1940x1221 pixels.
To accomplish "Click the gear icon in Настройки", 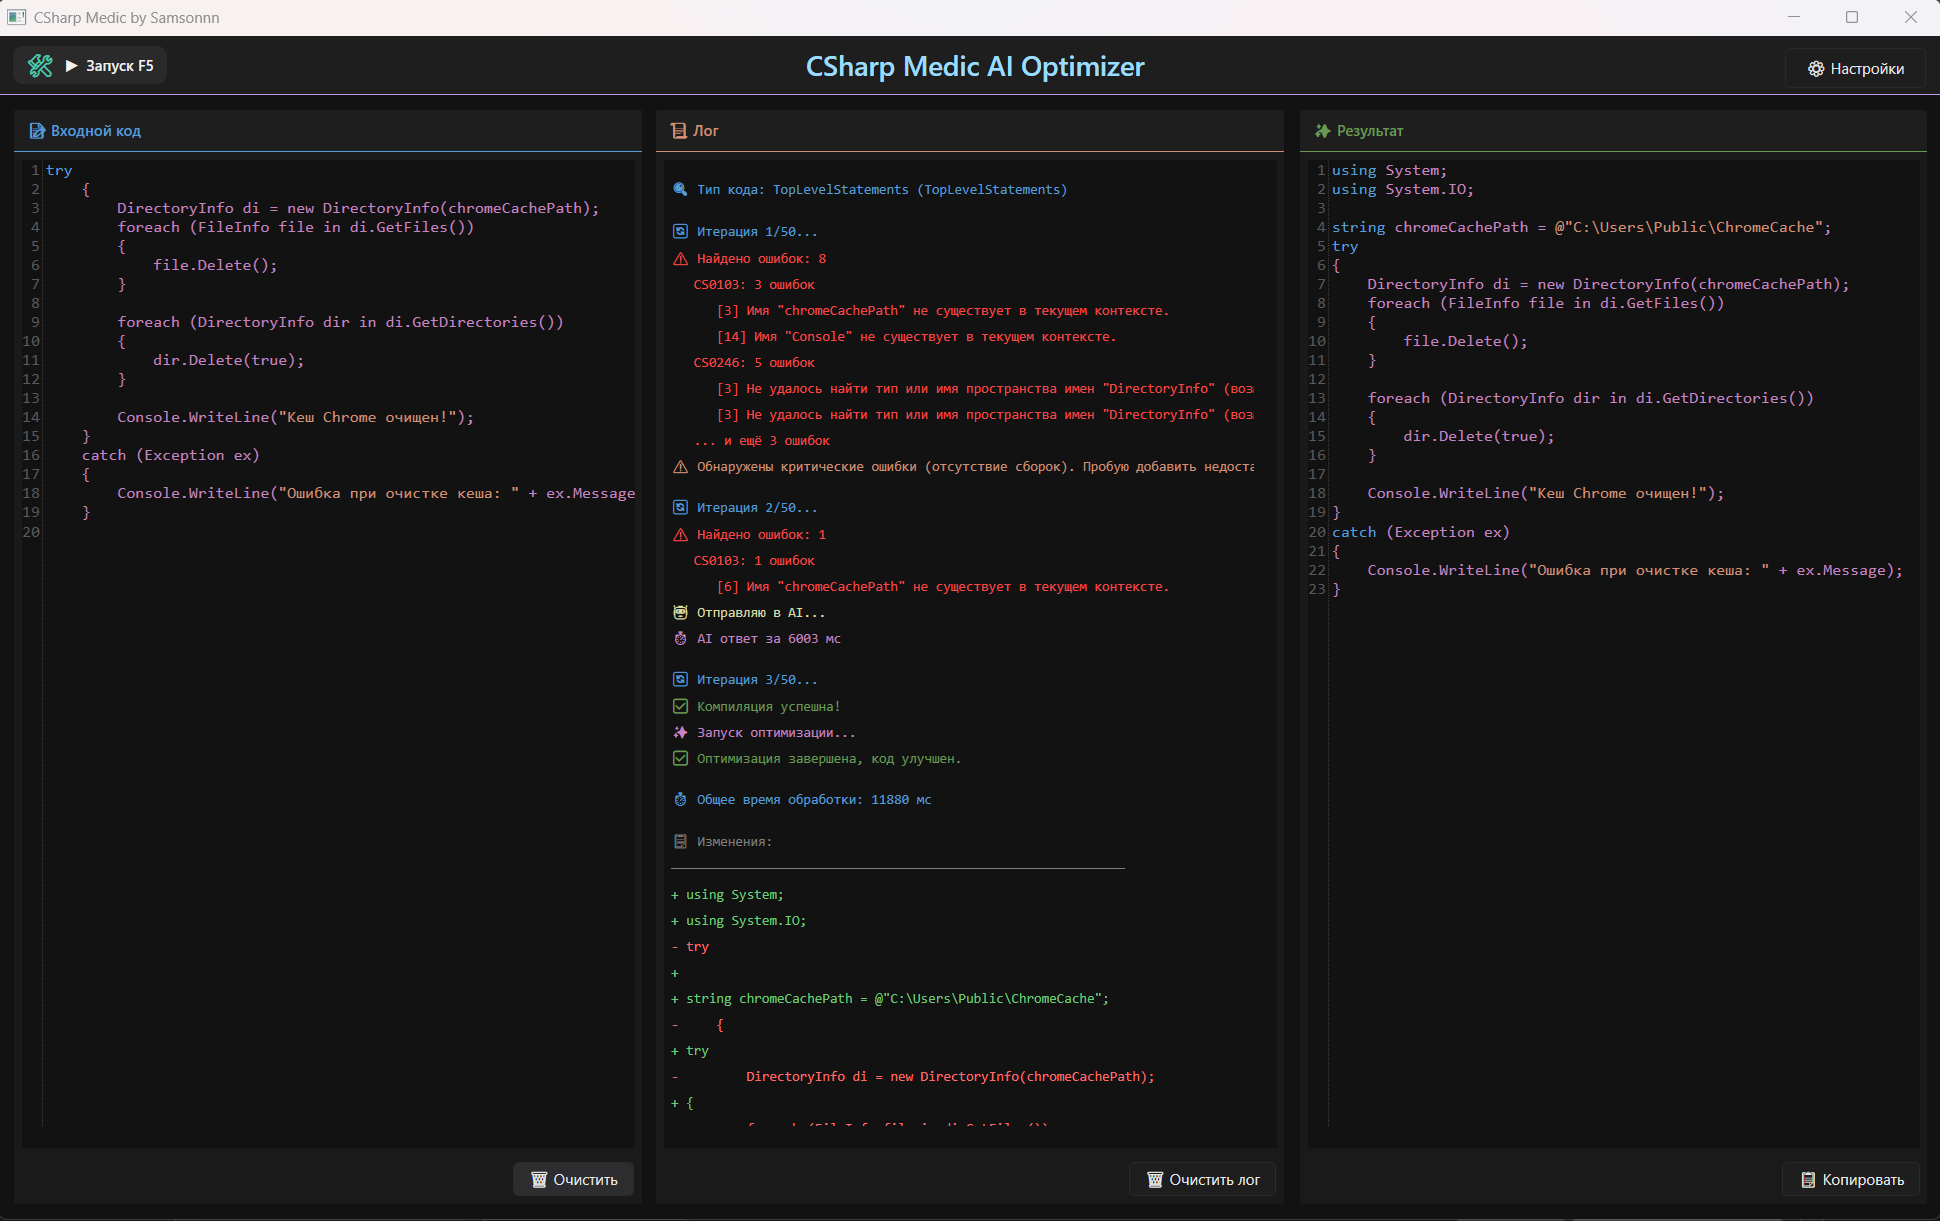I will click(x=1816, y=69).
